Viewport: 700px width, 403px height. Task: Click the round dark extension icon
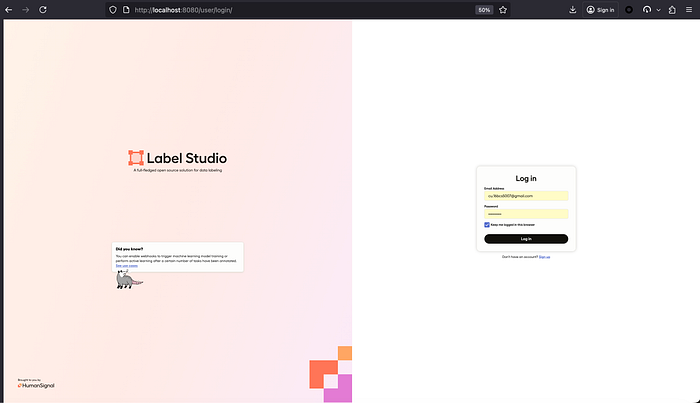tap(629, 10)
